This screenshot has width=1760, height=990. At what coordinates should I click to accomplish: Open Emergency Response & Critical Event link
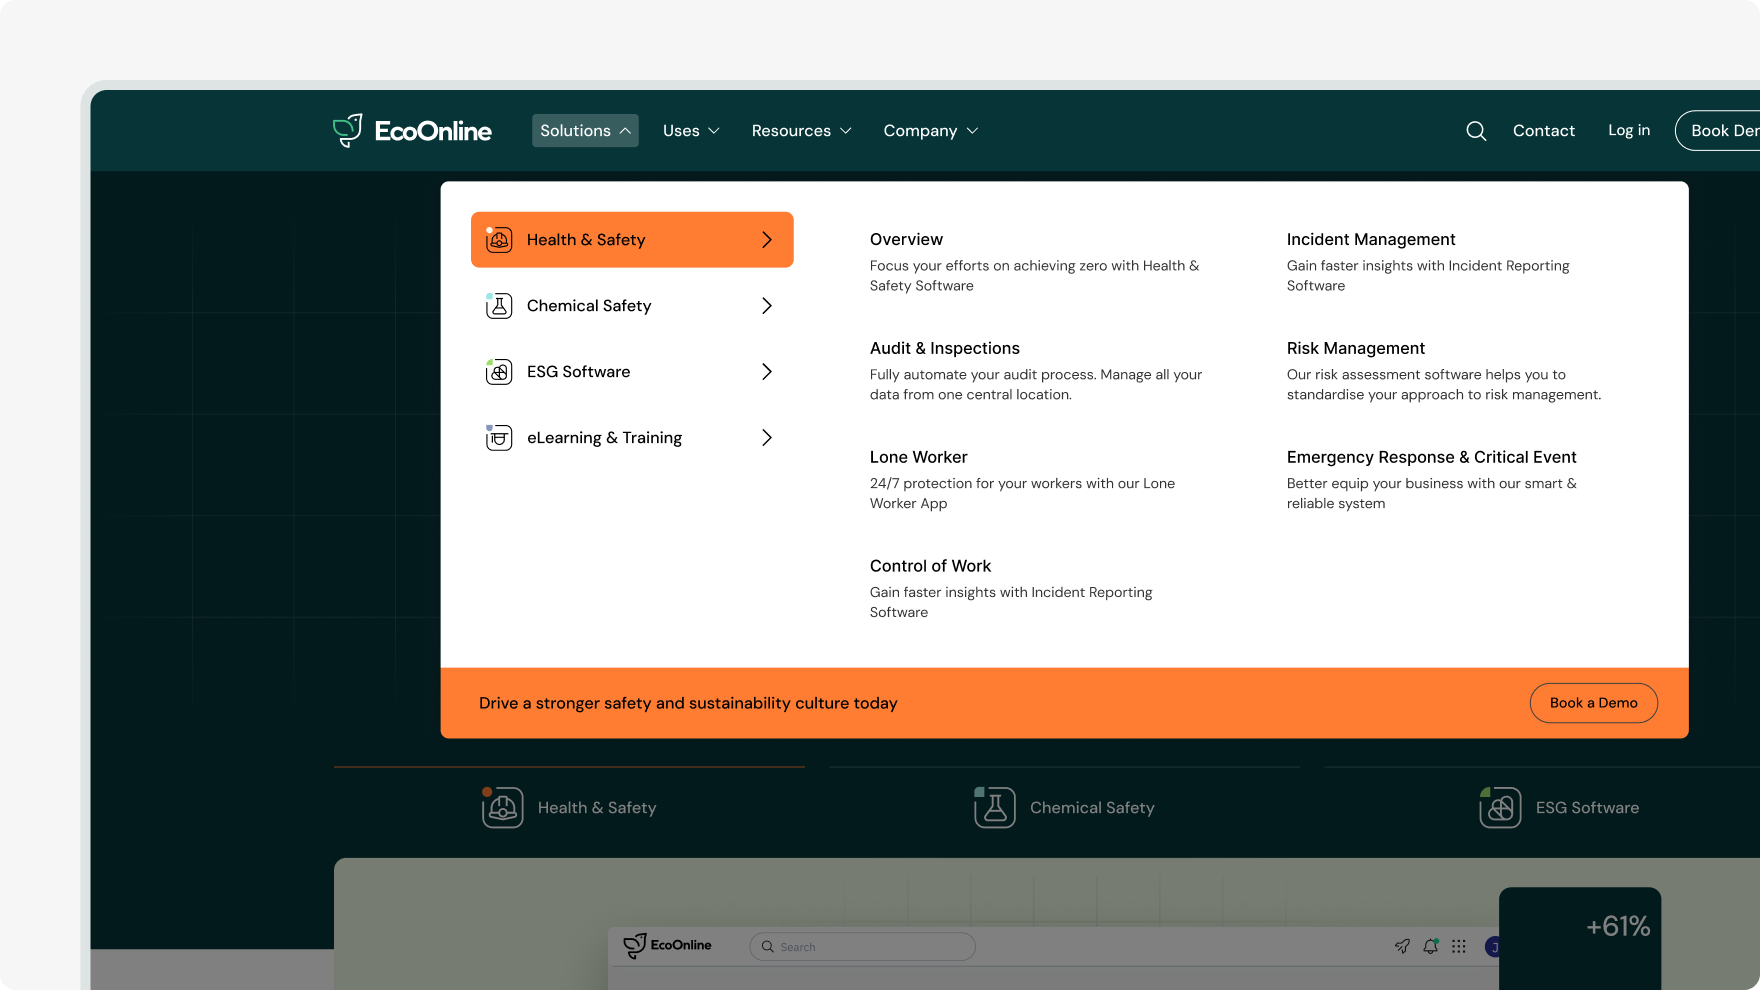(1432, 458)
